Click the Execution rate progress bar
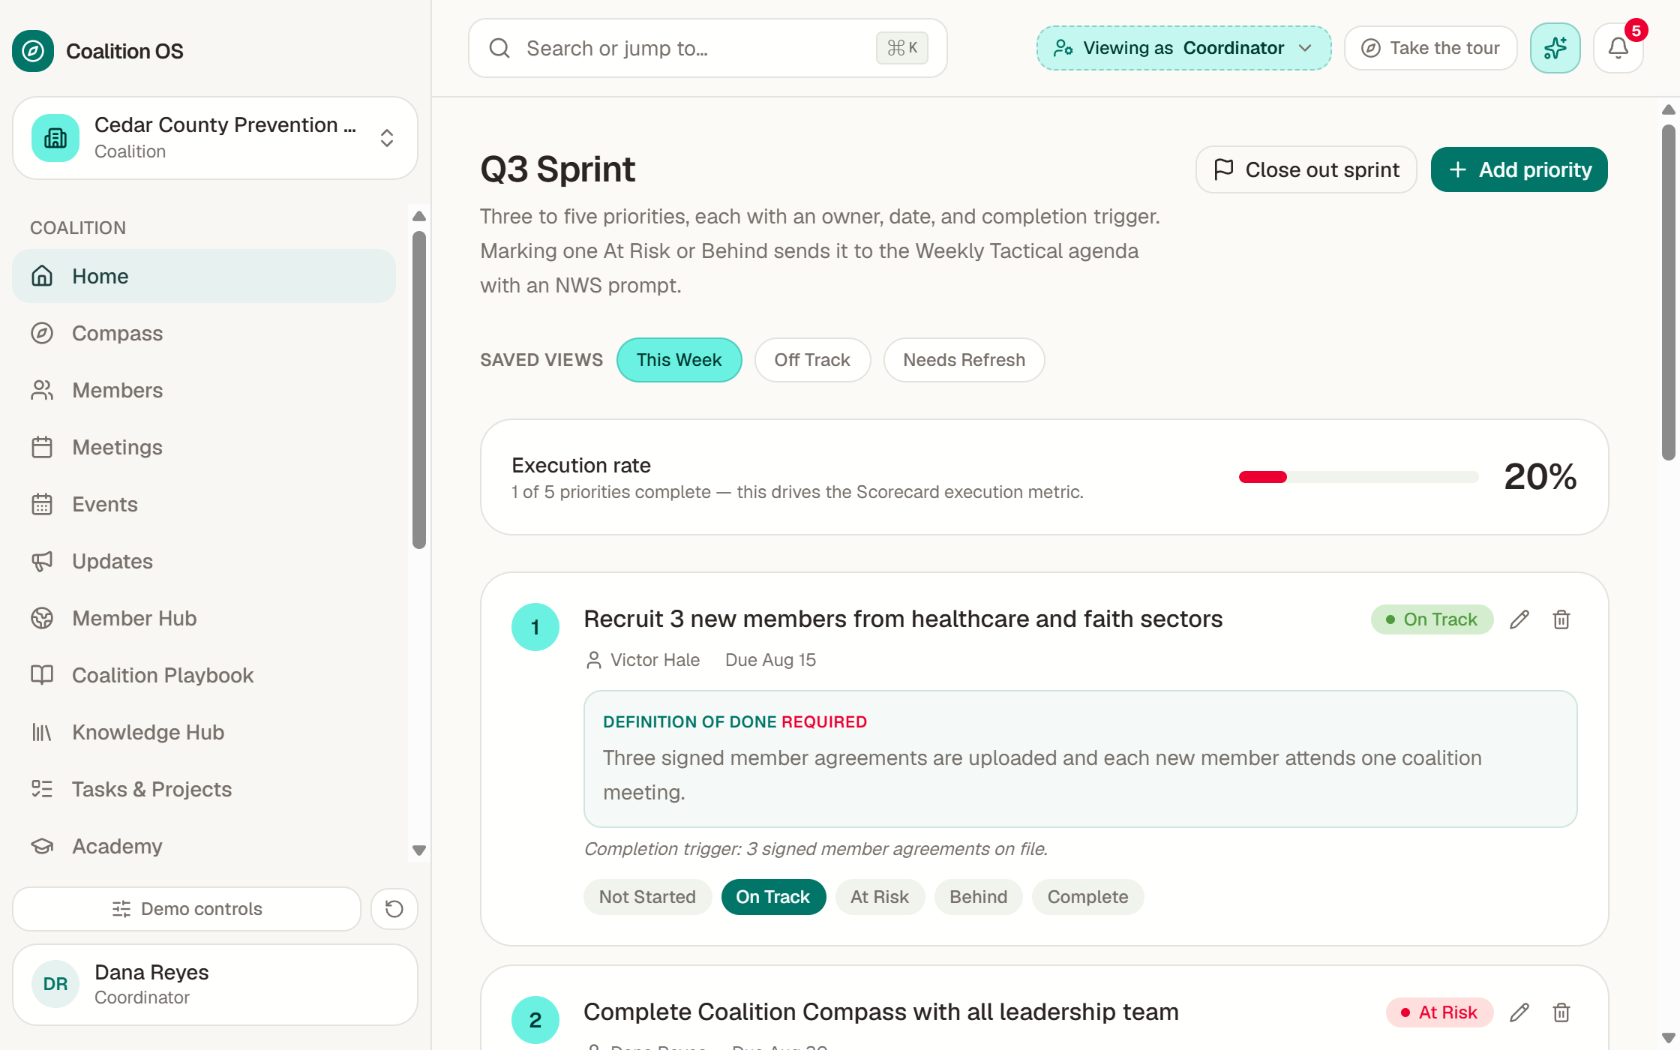Viewport: 1680px width, 1050px height. point(1358,477)
